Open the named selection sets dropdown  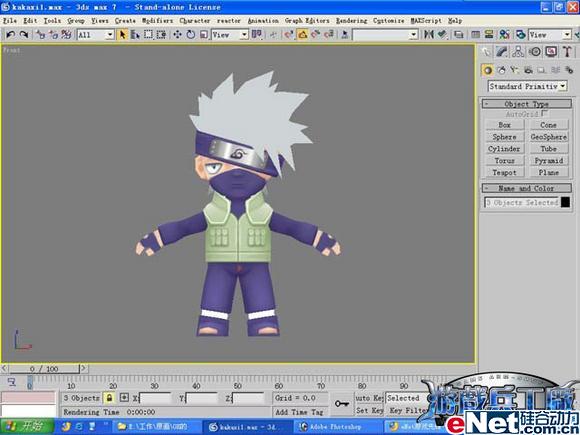pos(385,35)
